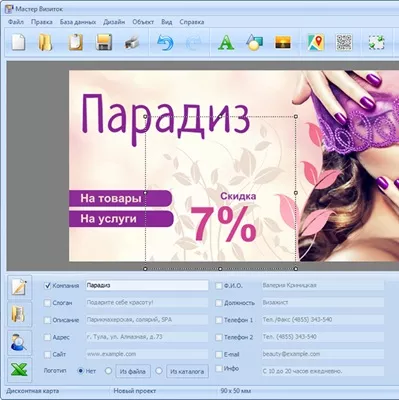Screen dimensions: 399x400
Task: Uncheck the Компания checkbox
Action: pos(48,286)
